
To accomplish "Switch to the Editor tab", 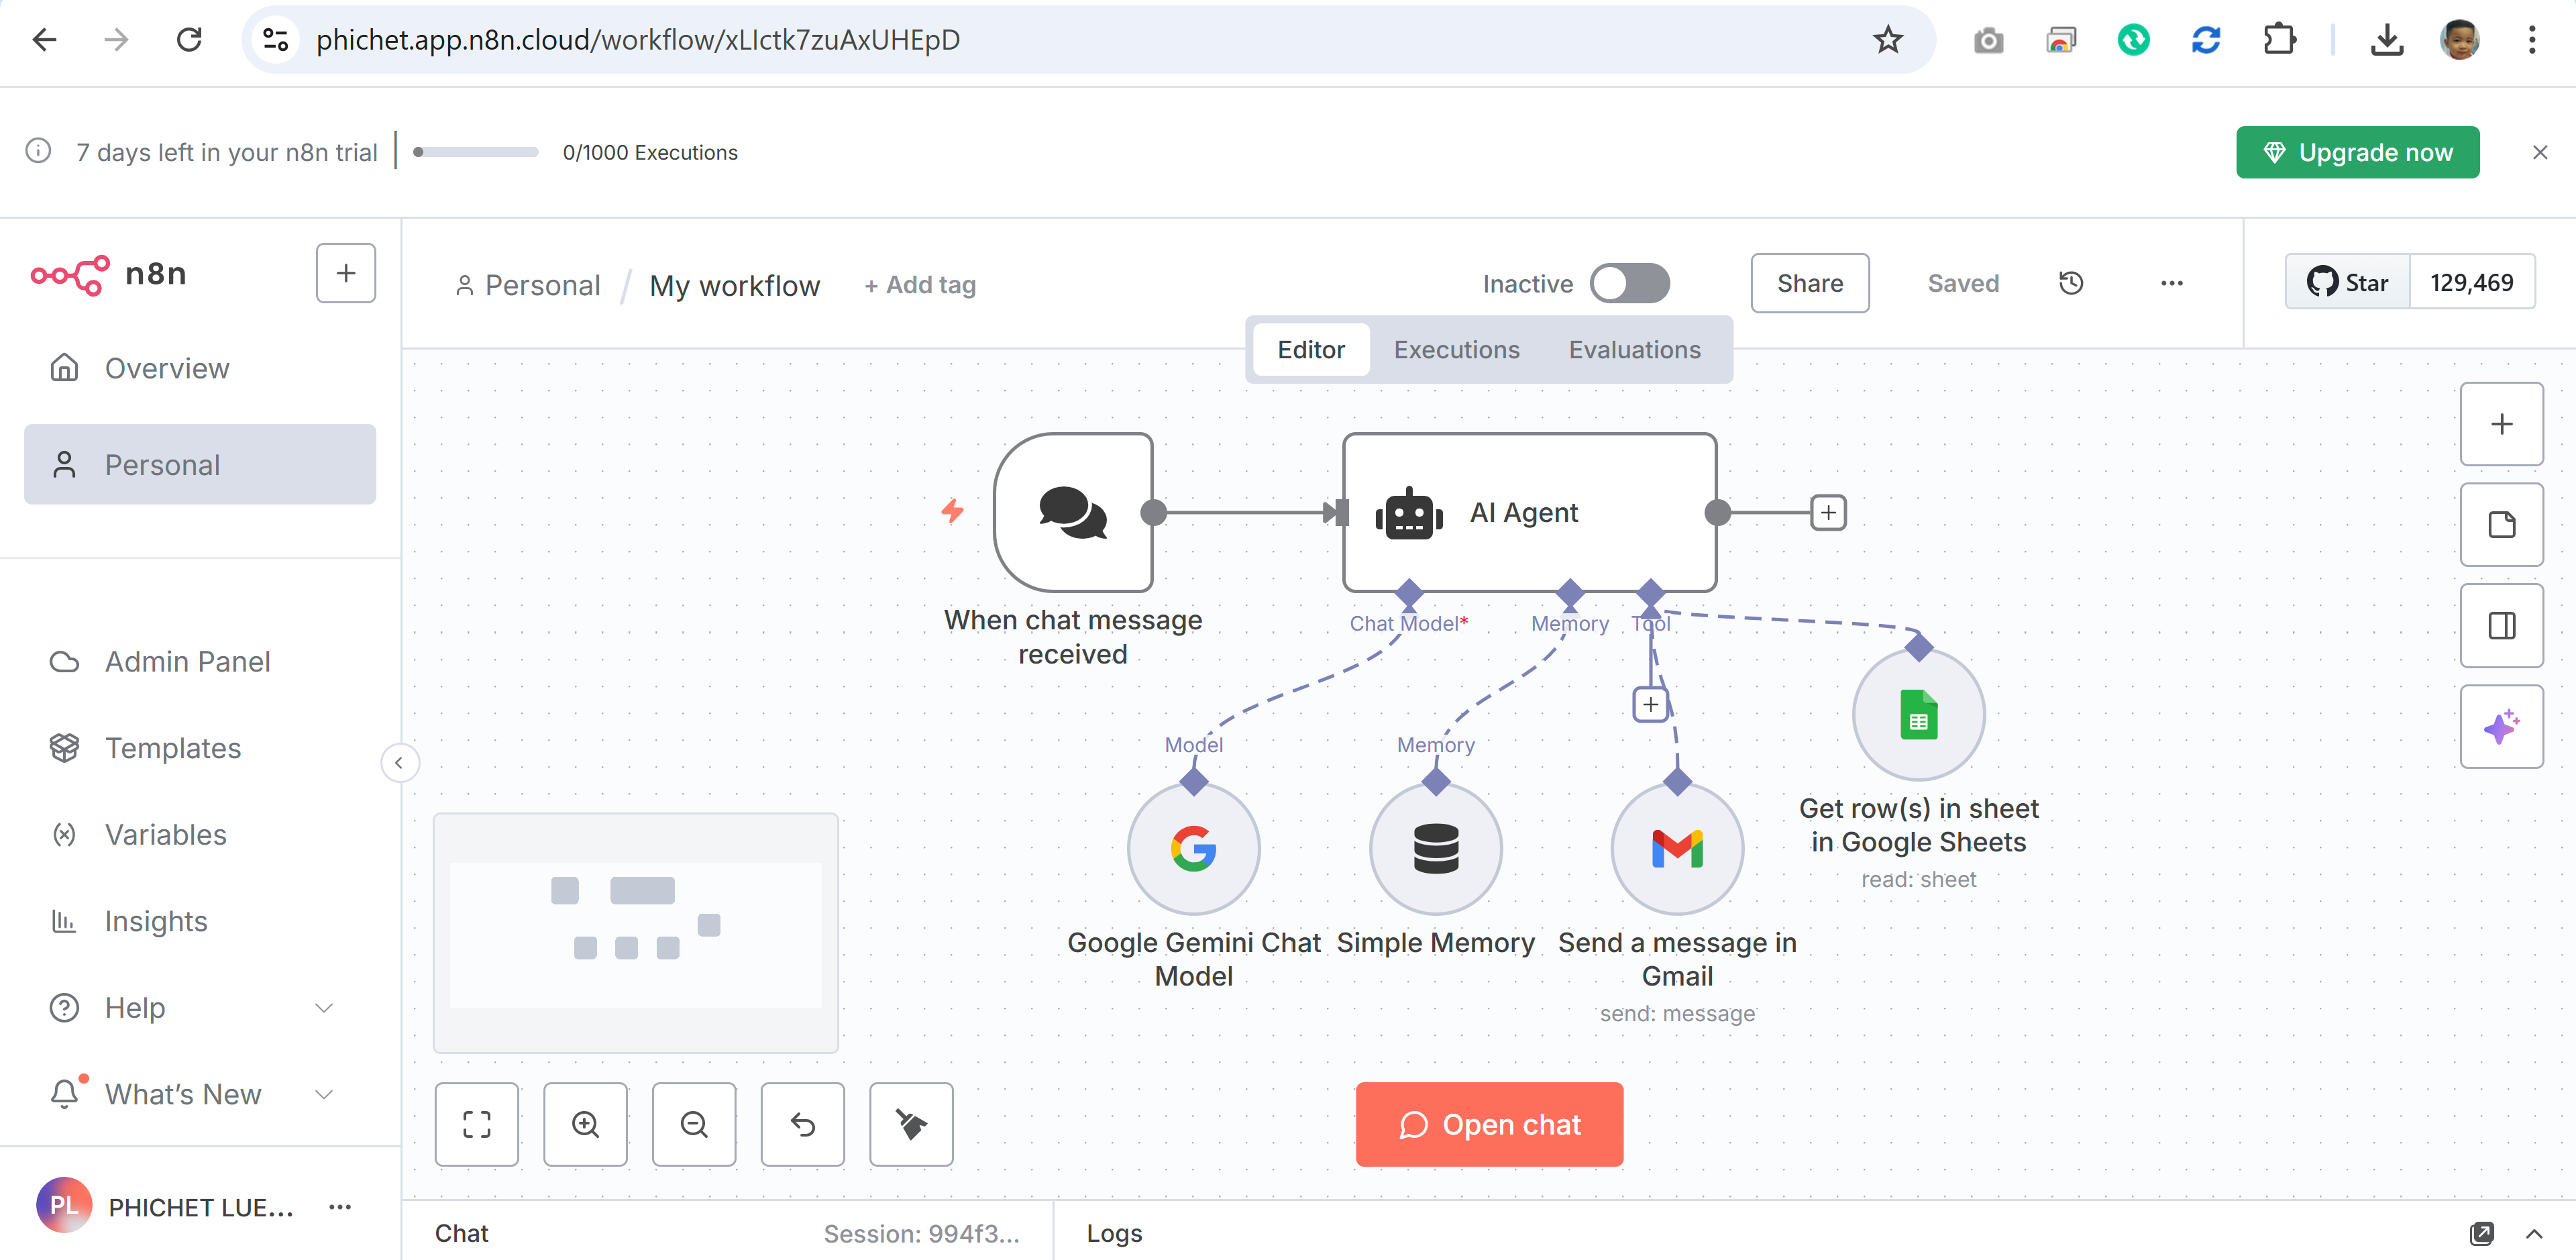I will click(x=1311, y=350).
